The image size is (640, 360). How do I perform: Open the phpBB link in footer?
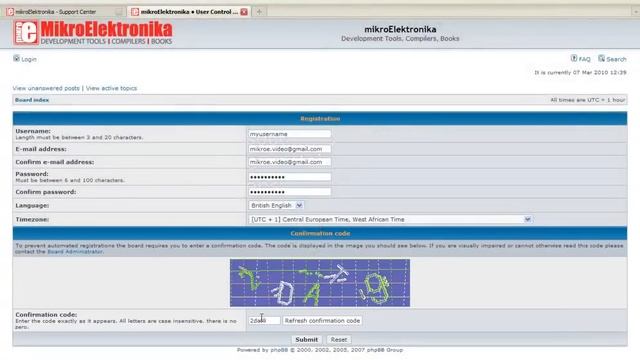pos(279,350)
